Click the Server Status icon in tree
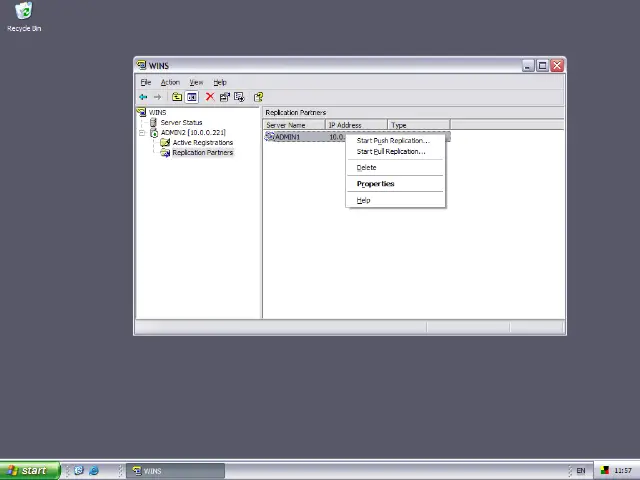The height and width of the screenshot is (480, 640). tap(153, 122)
